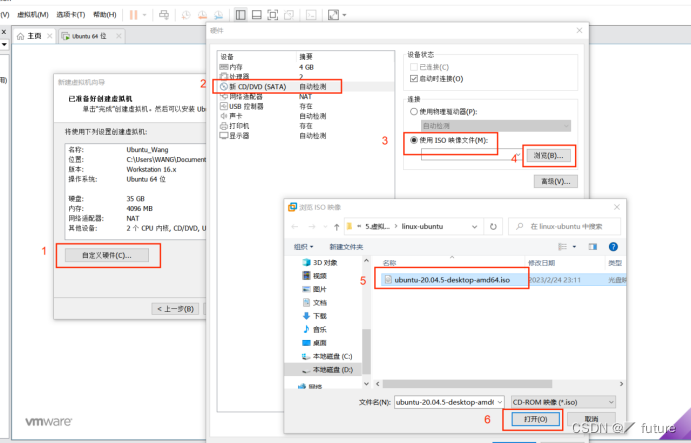This screenshot has height=443, width=691.
Task: Click Send Ctrl+Alt+Del toolbar icon
Action: tap(164, 15)
